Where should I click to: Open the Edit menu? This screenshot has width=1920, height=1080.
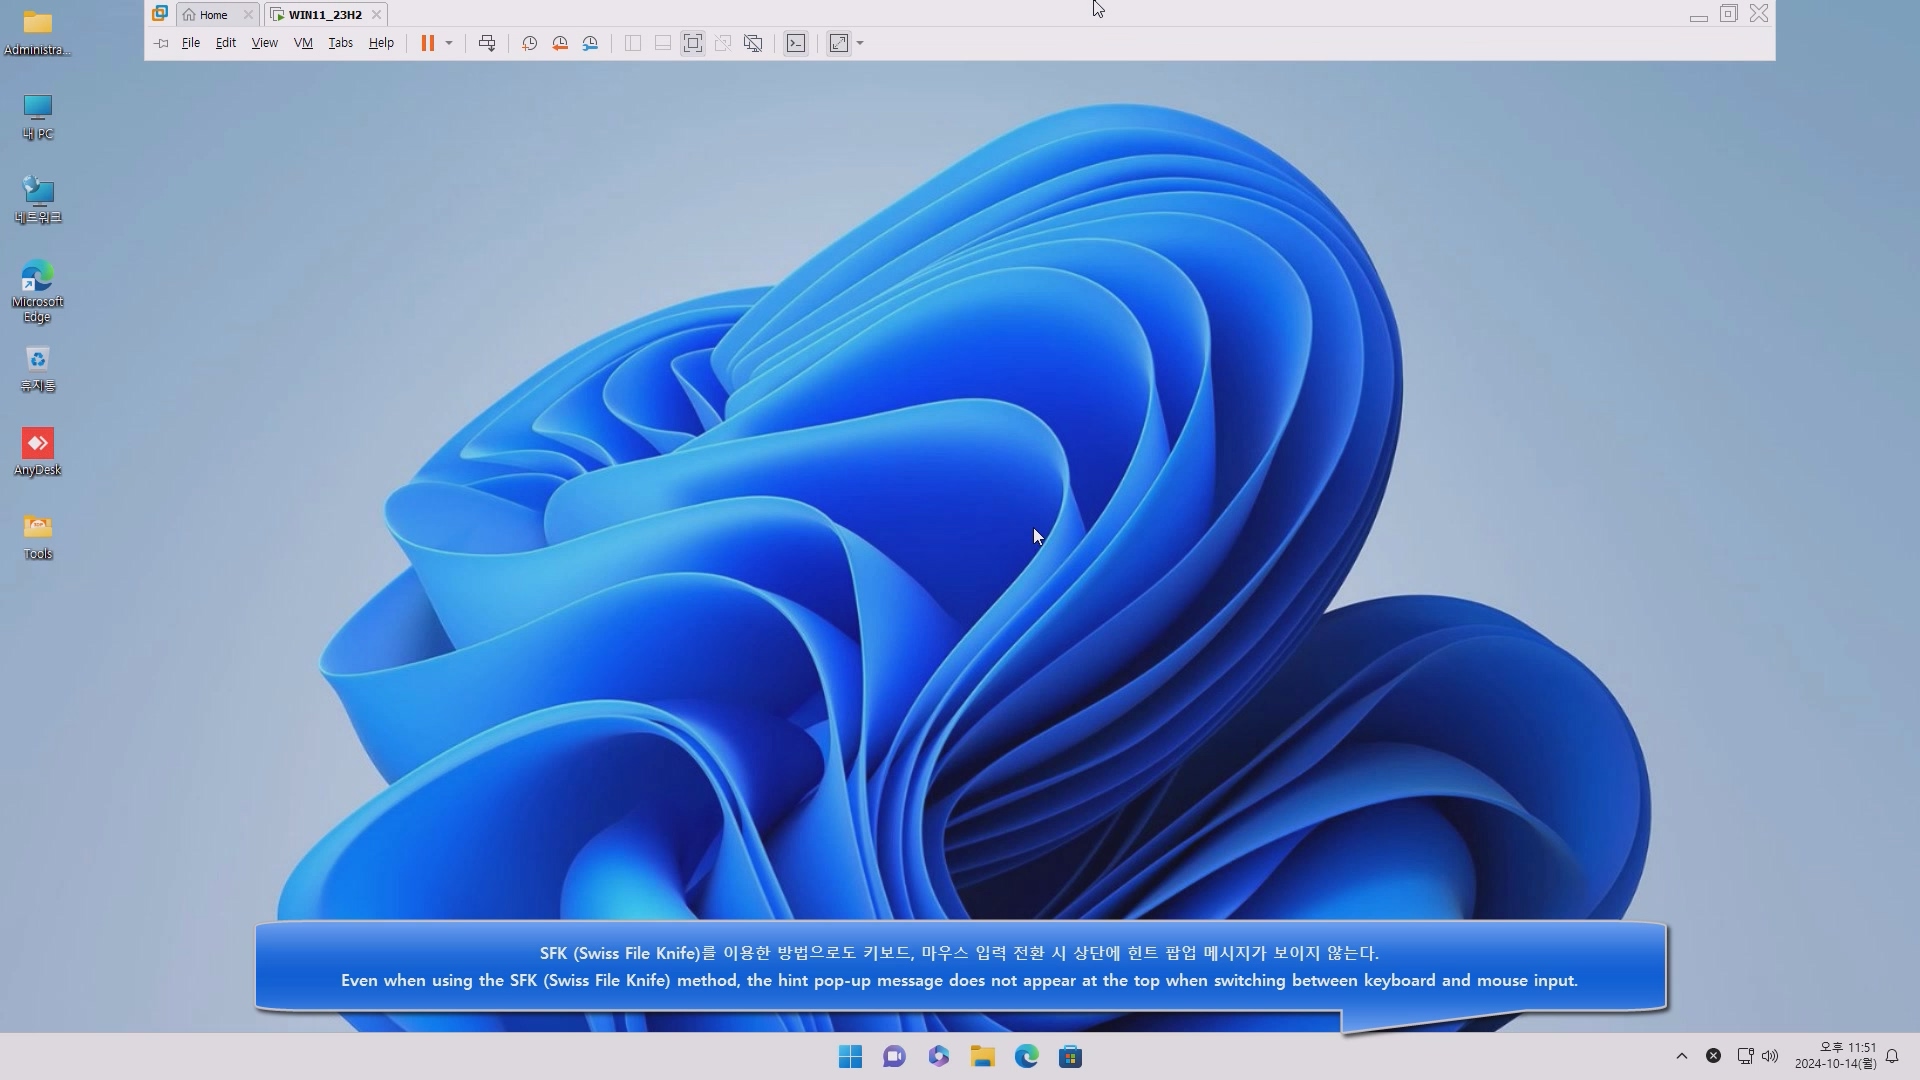tap(226, 43)
